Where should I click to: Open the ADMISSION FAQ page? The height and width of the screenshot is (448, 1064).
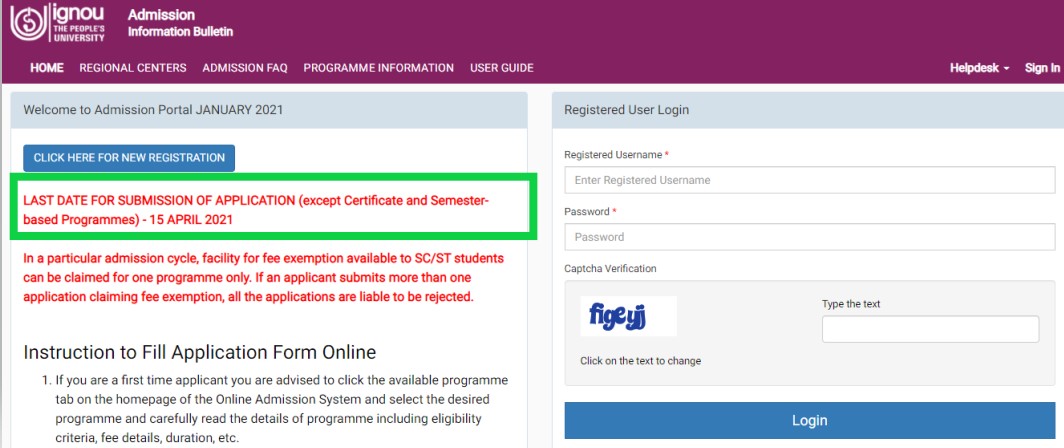point(245,68)
